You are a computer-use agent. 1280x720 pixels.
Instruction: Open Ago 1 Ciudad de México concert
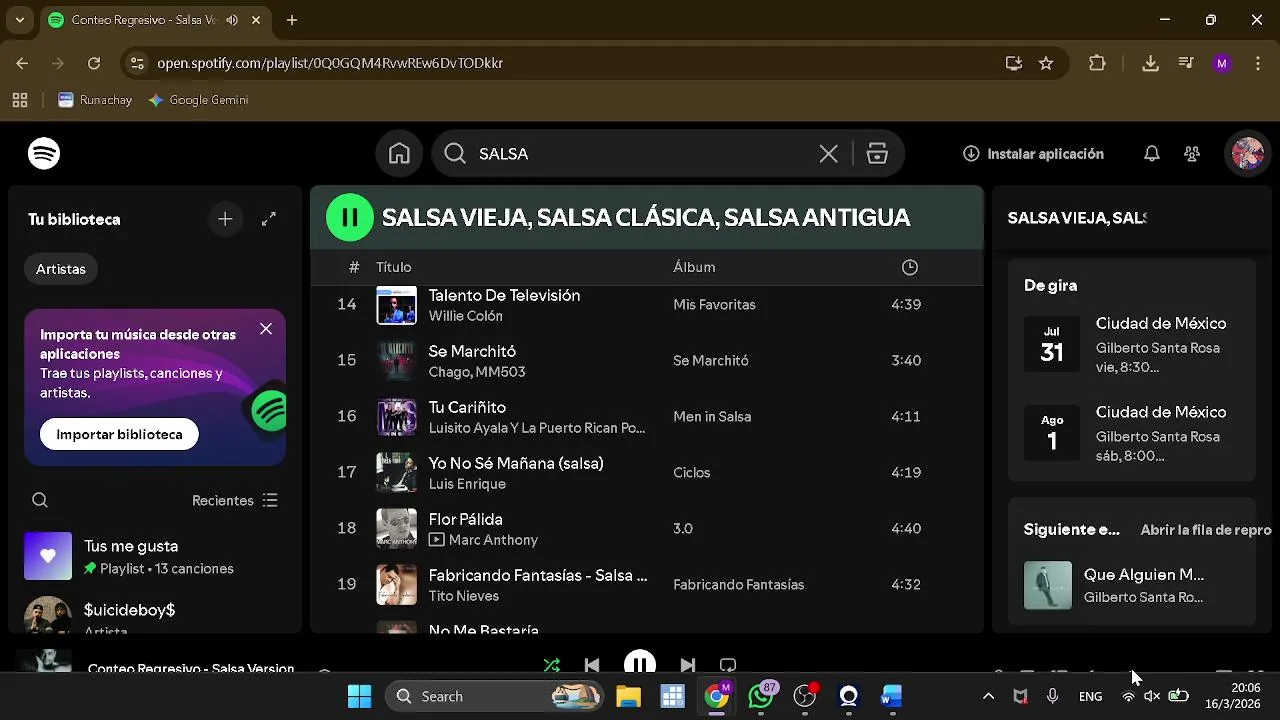pyautogui.click(x=1132, y=433)
